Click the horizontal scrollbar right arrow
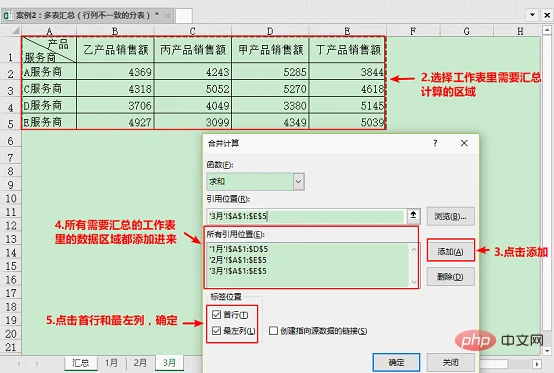Viewport: 554px width, 373px height. (x=537, y=364)
